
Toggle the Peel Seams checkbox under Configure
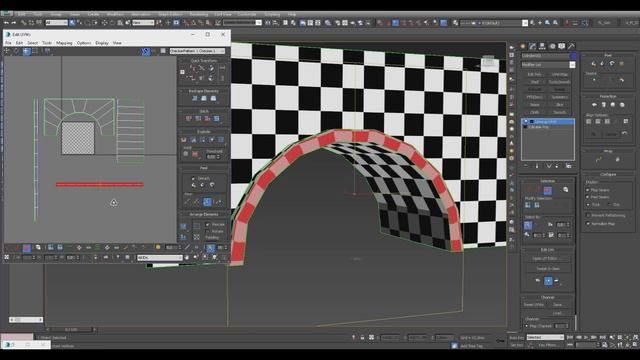click(588, 197)
